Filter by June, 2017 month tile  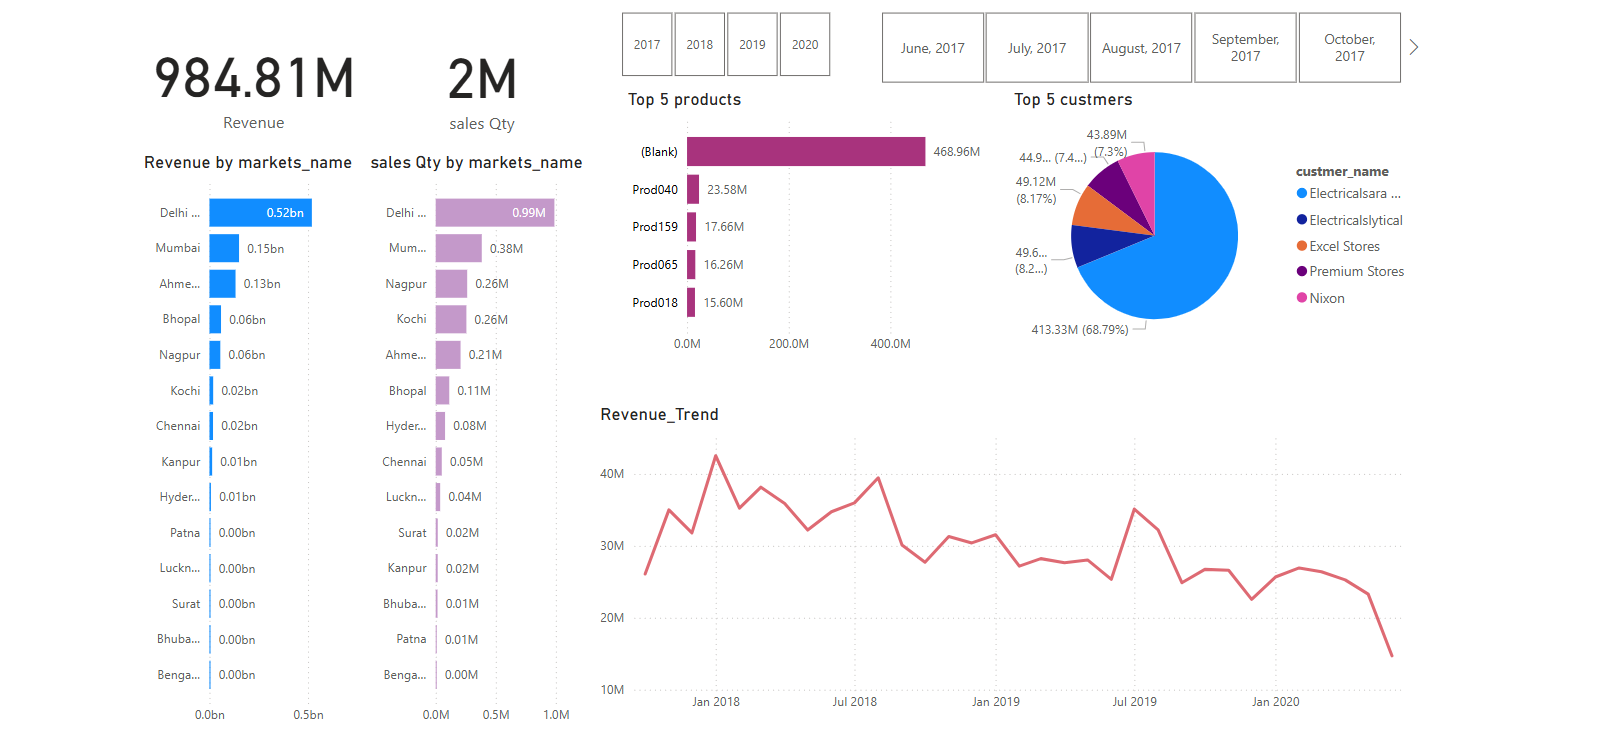[933, 48]
